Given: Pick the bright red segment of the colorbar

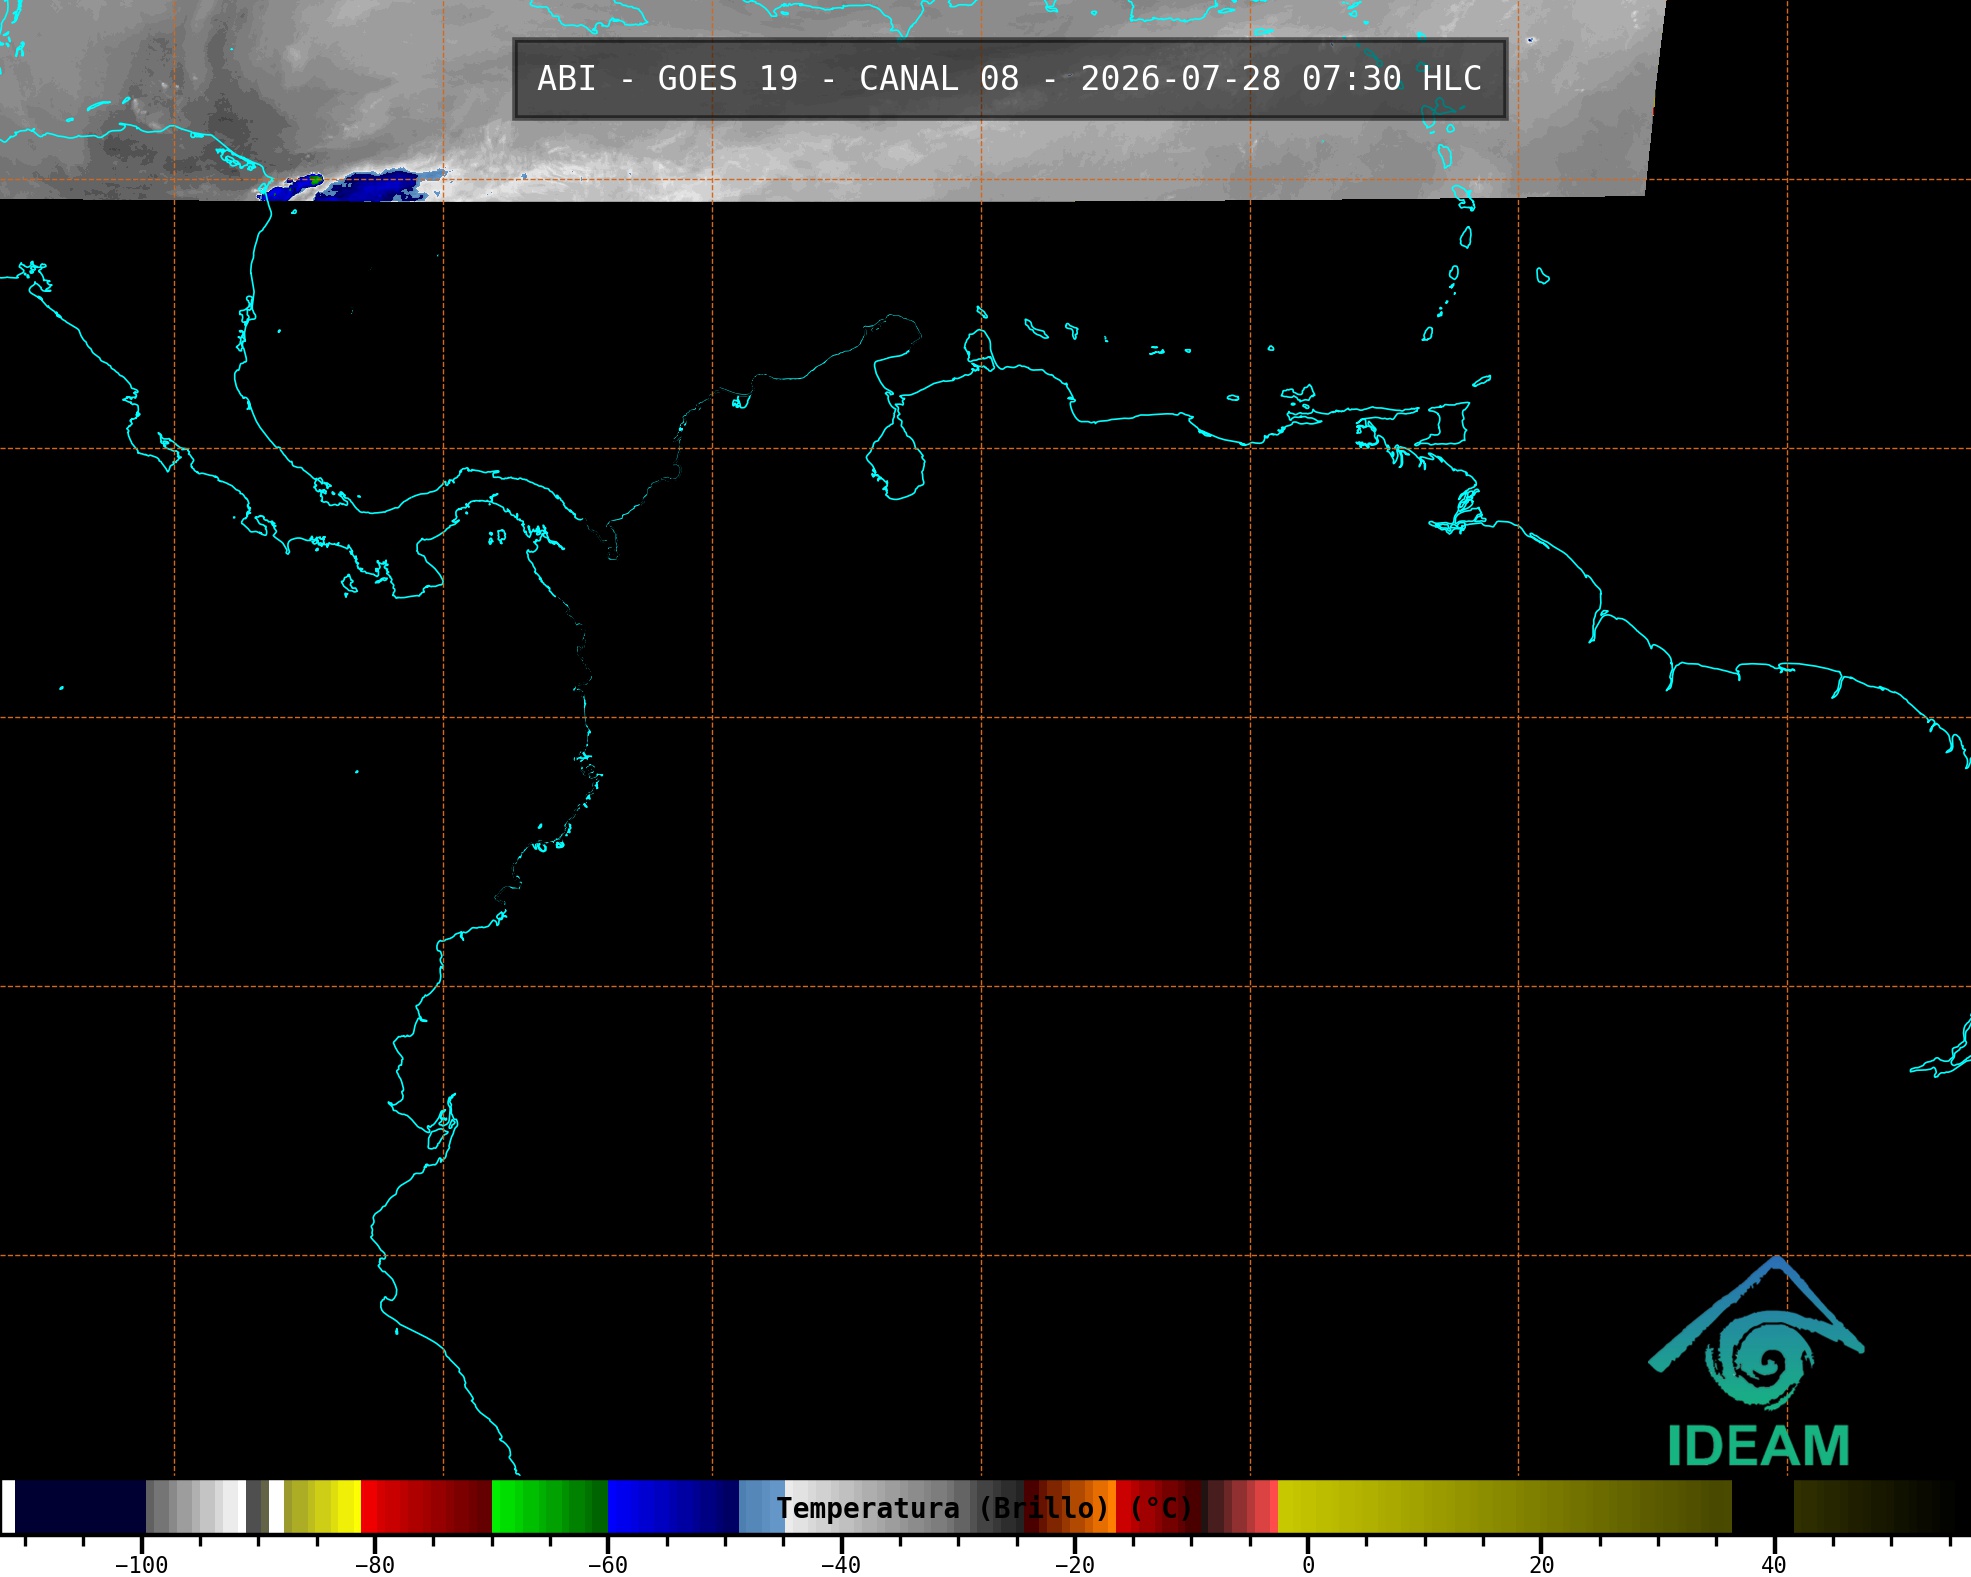Looking at the screenshot, I should click(426, 1507).
